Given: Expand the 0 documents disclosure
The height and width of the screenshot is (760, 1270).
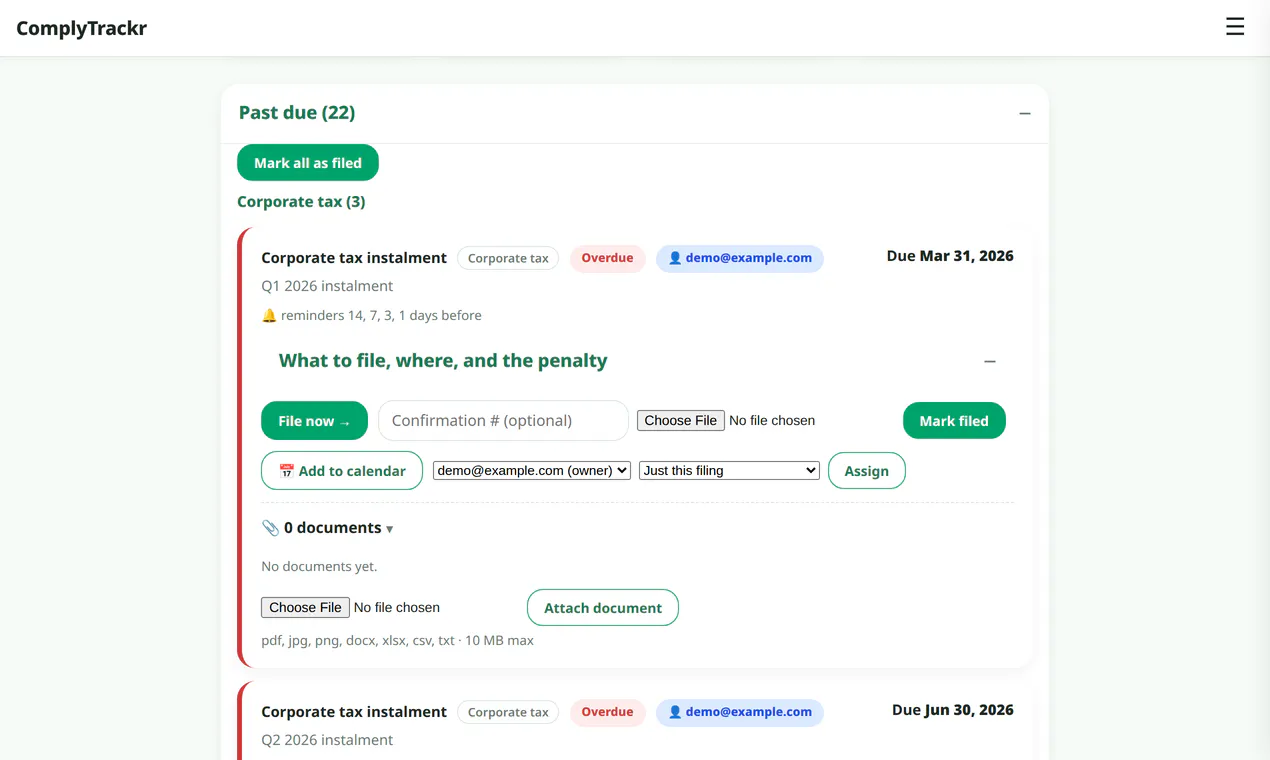Looking at the screenshot, I should click(327, 528).
